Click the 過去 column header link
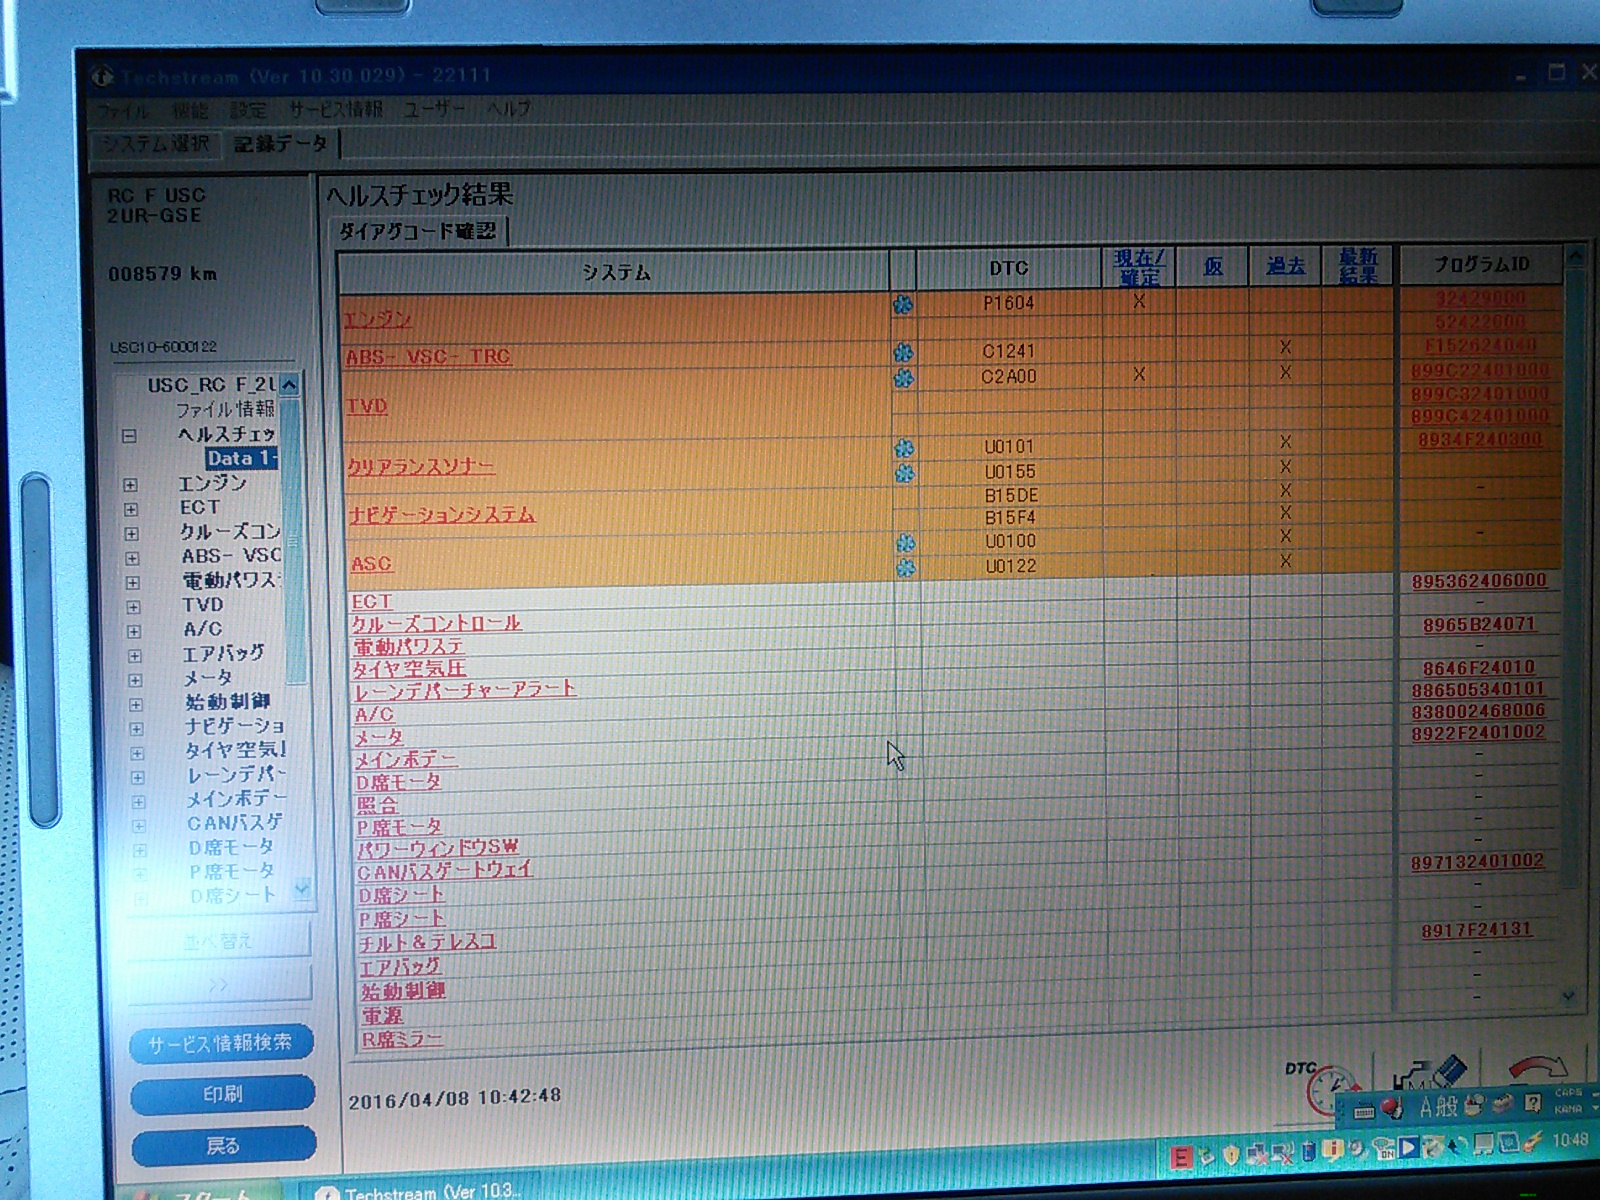The width and height of the screenshot is (1600, 1200). (1286, 266)
